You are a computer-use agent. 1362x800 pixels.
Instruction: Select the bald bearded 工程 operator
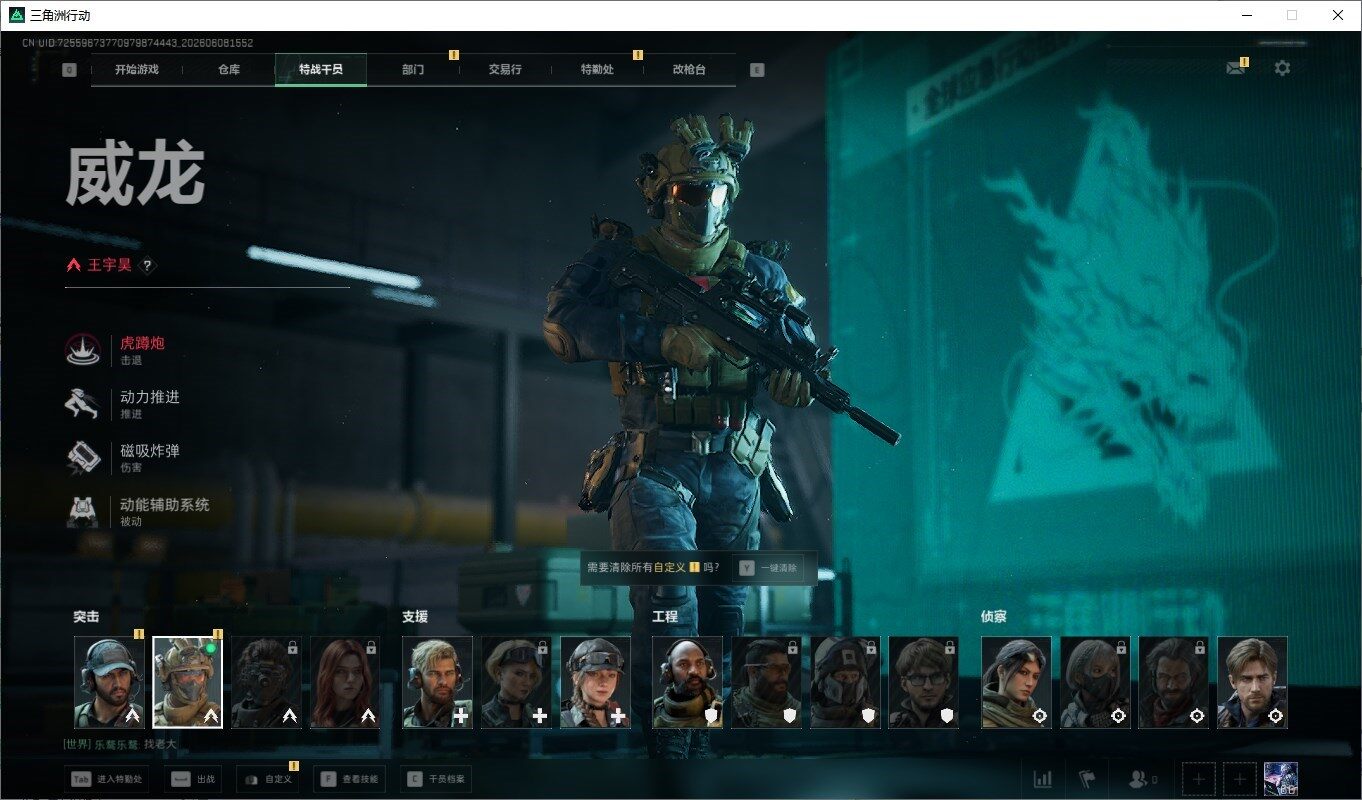[687, 682]
